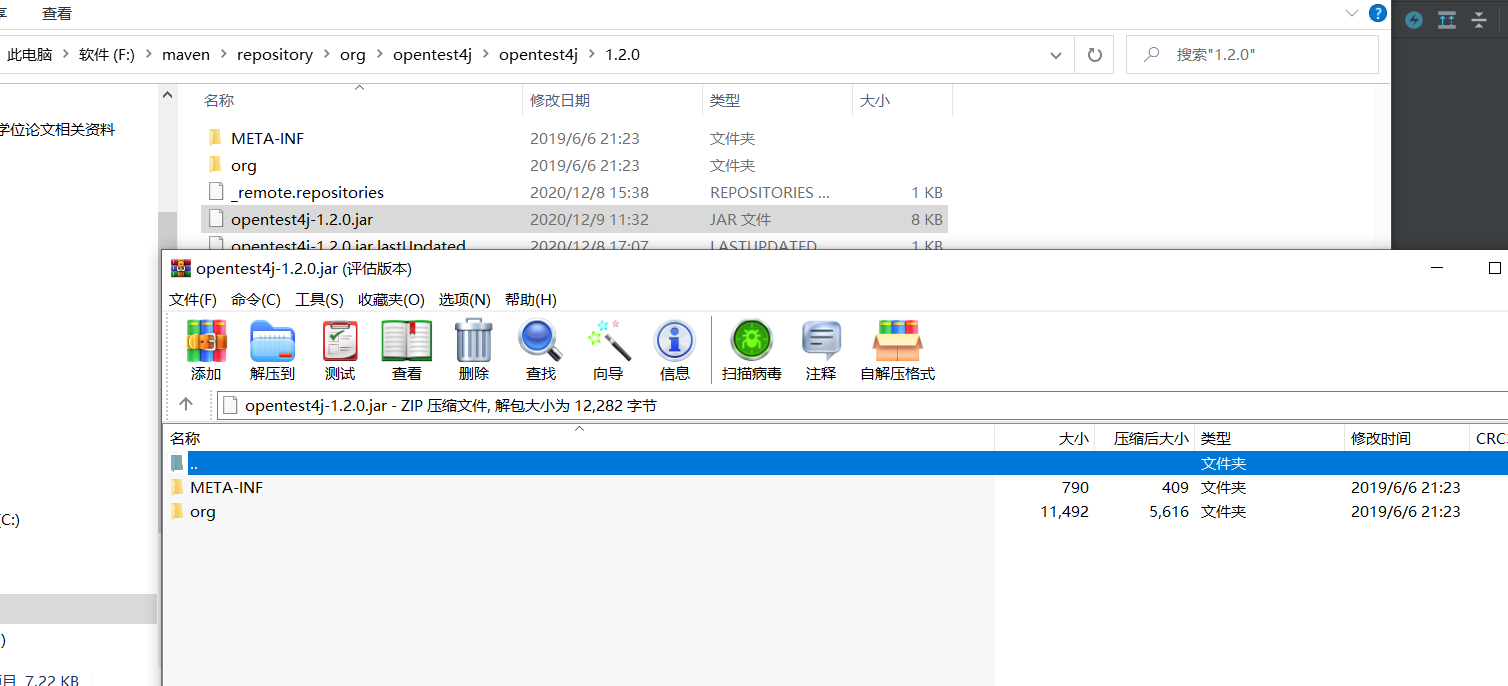Select the org folder icon in Explorer
The image size is (1508, 686).
213,165
